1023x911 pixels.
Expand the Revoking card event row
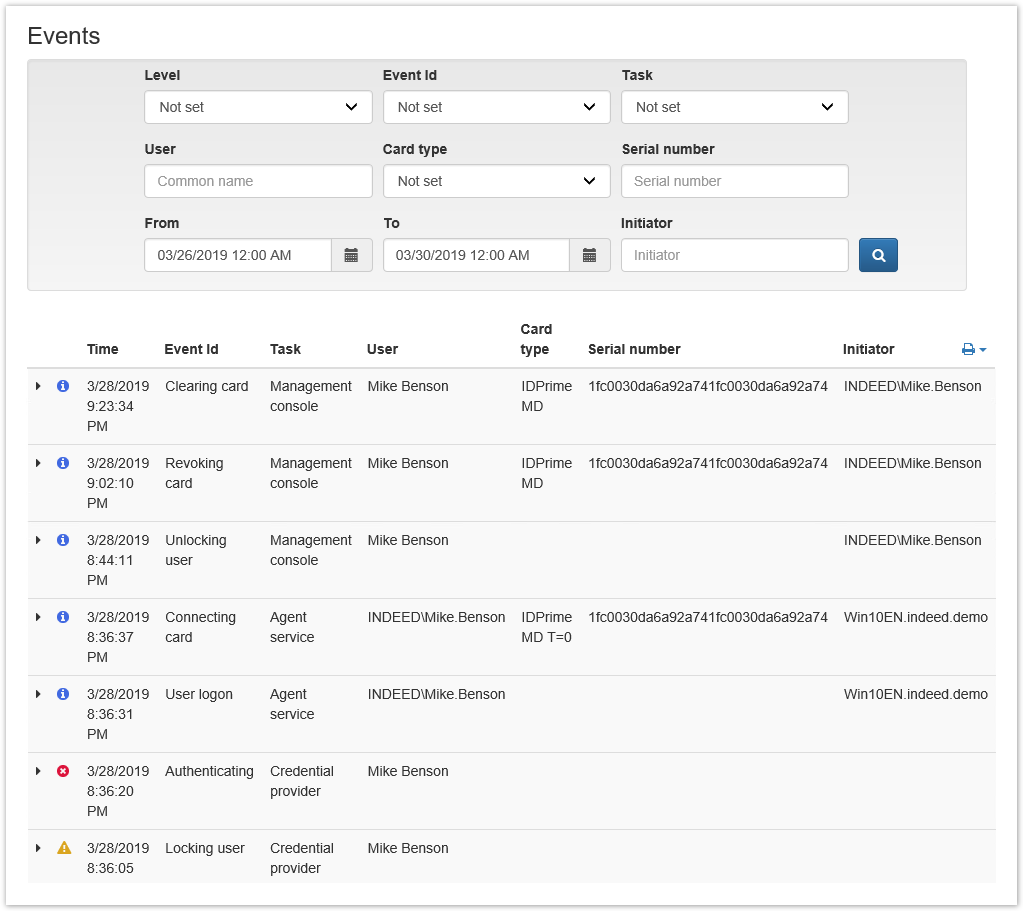38,463
